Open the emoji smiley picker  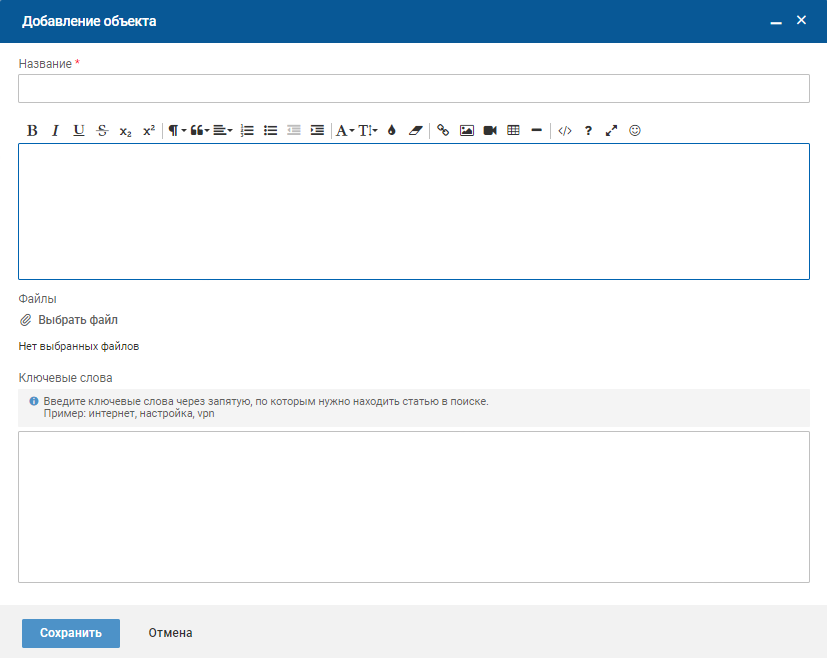click(x=634, y=130)
